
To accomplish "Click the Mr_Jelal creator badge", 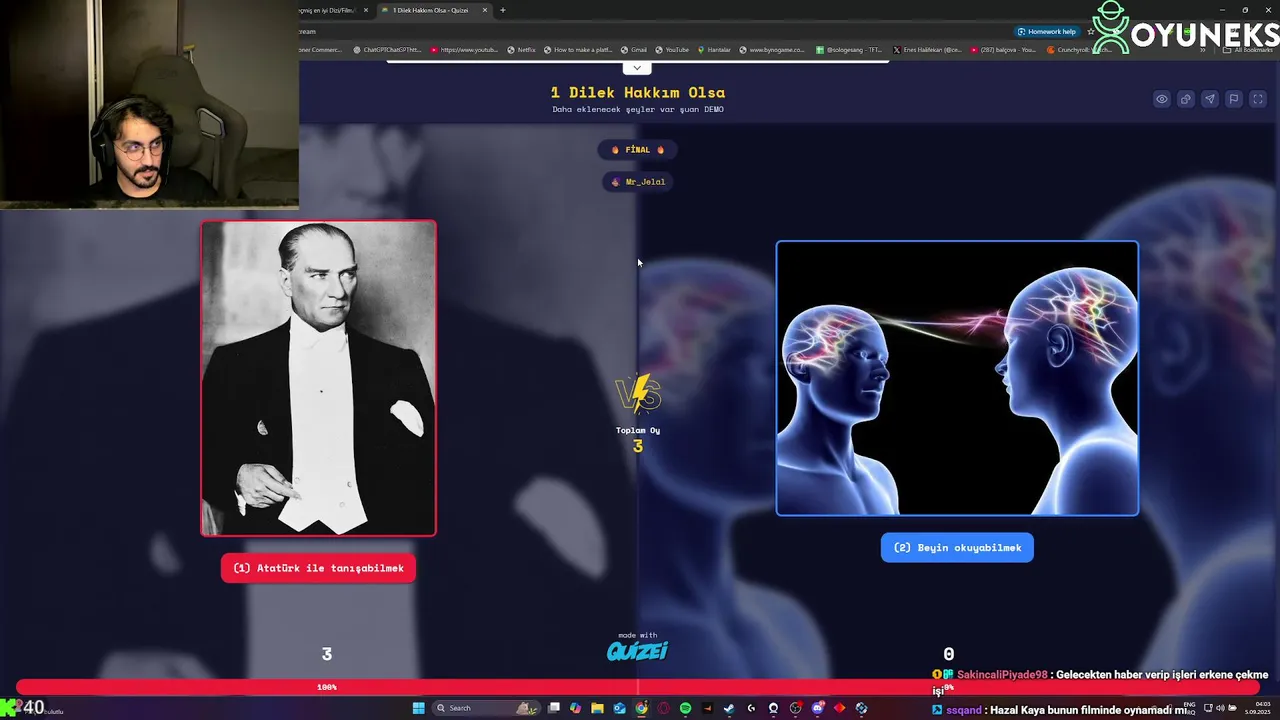I will tap(637, 182).
